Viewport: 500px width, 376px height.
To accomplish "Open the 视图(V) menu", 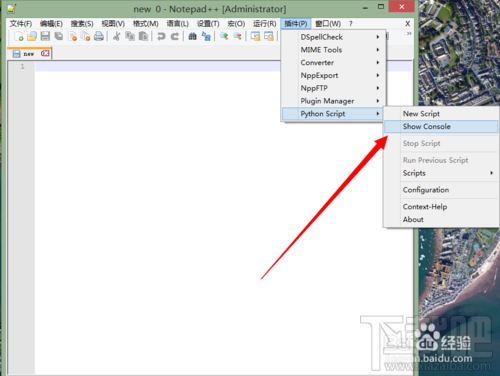I will [x=113, y=24].
